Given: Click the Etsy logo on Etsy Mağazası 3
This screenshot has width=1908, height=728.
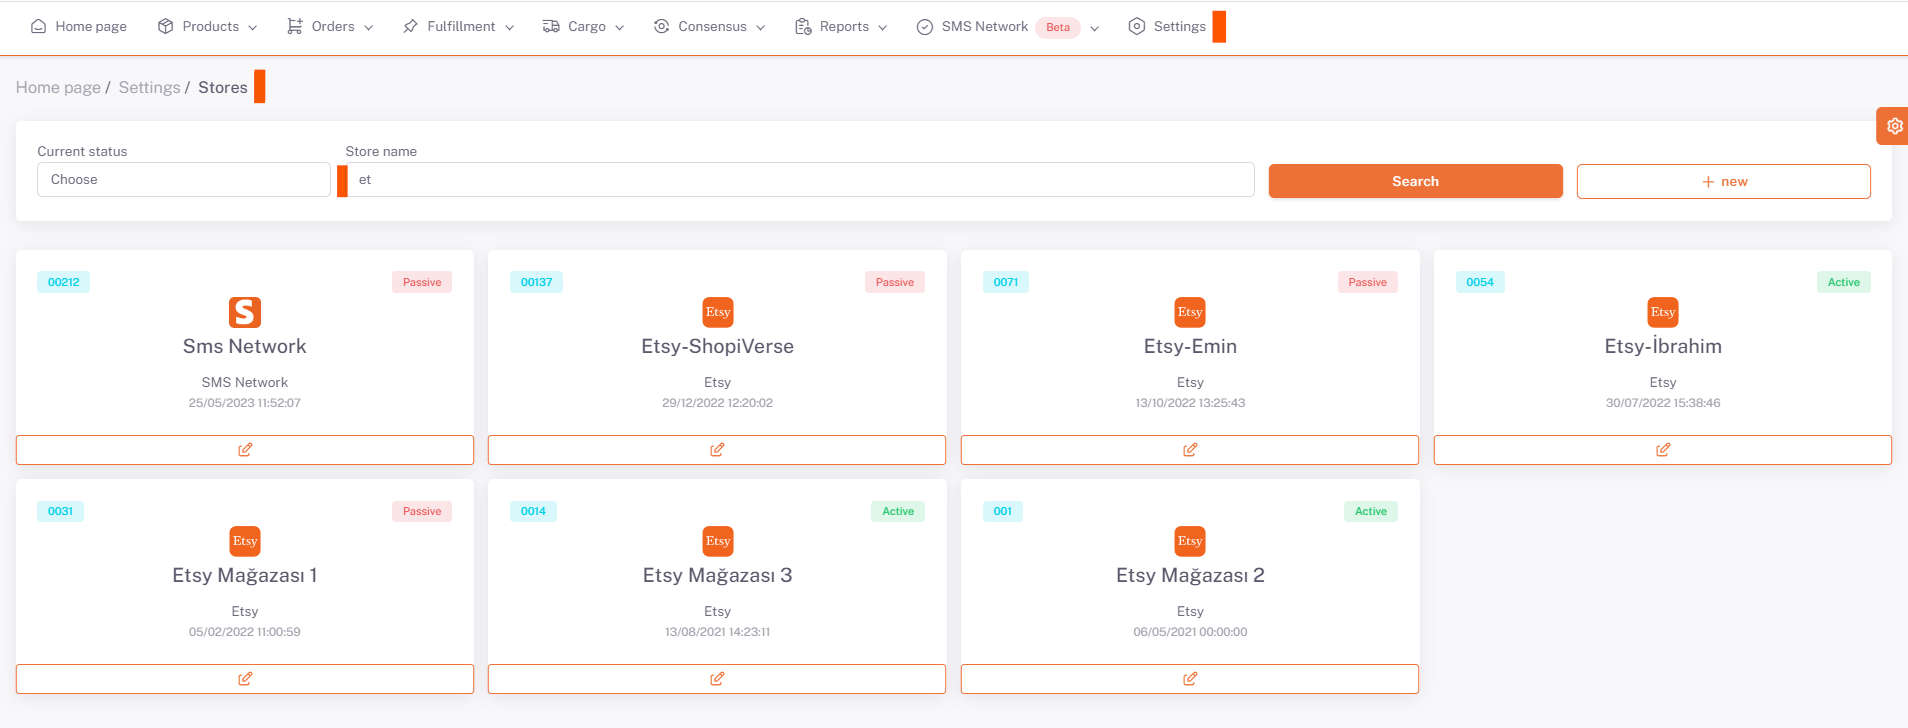Looking at the screenshot, I should point(718,541).
